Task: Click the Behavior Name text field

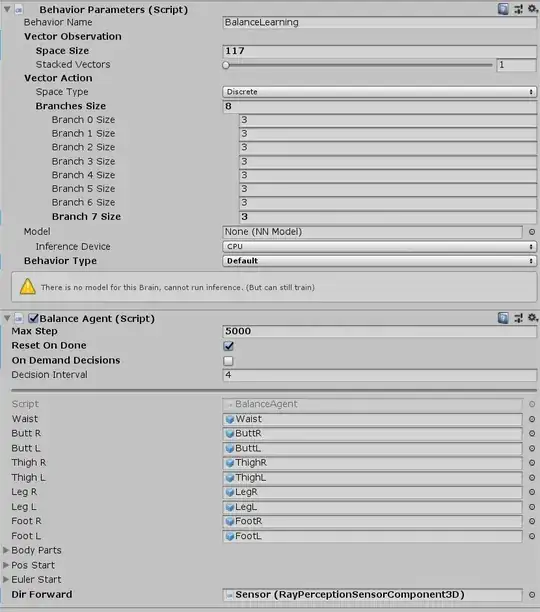Action: (379, 22)
